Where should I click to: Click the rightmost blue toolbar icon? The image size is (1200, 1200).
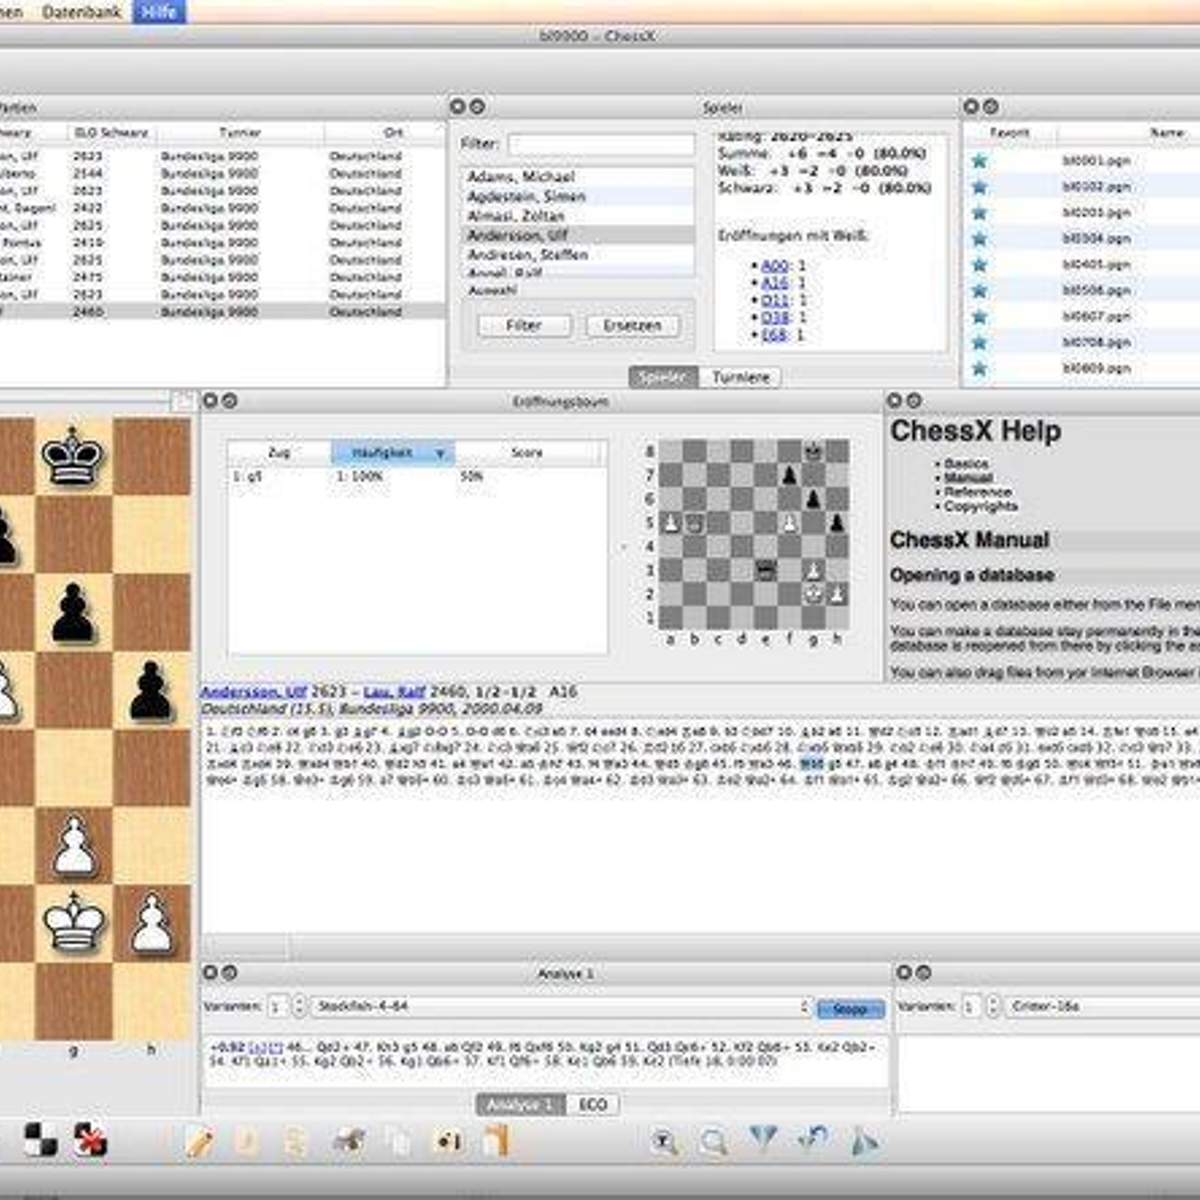(x=863, y=1140)
